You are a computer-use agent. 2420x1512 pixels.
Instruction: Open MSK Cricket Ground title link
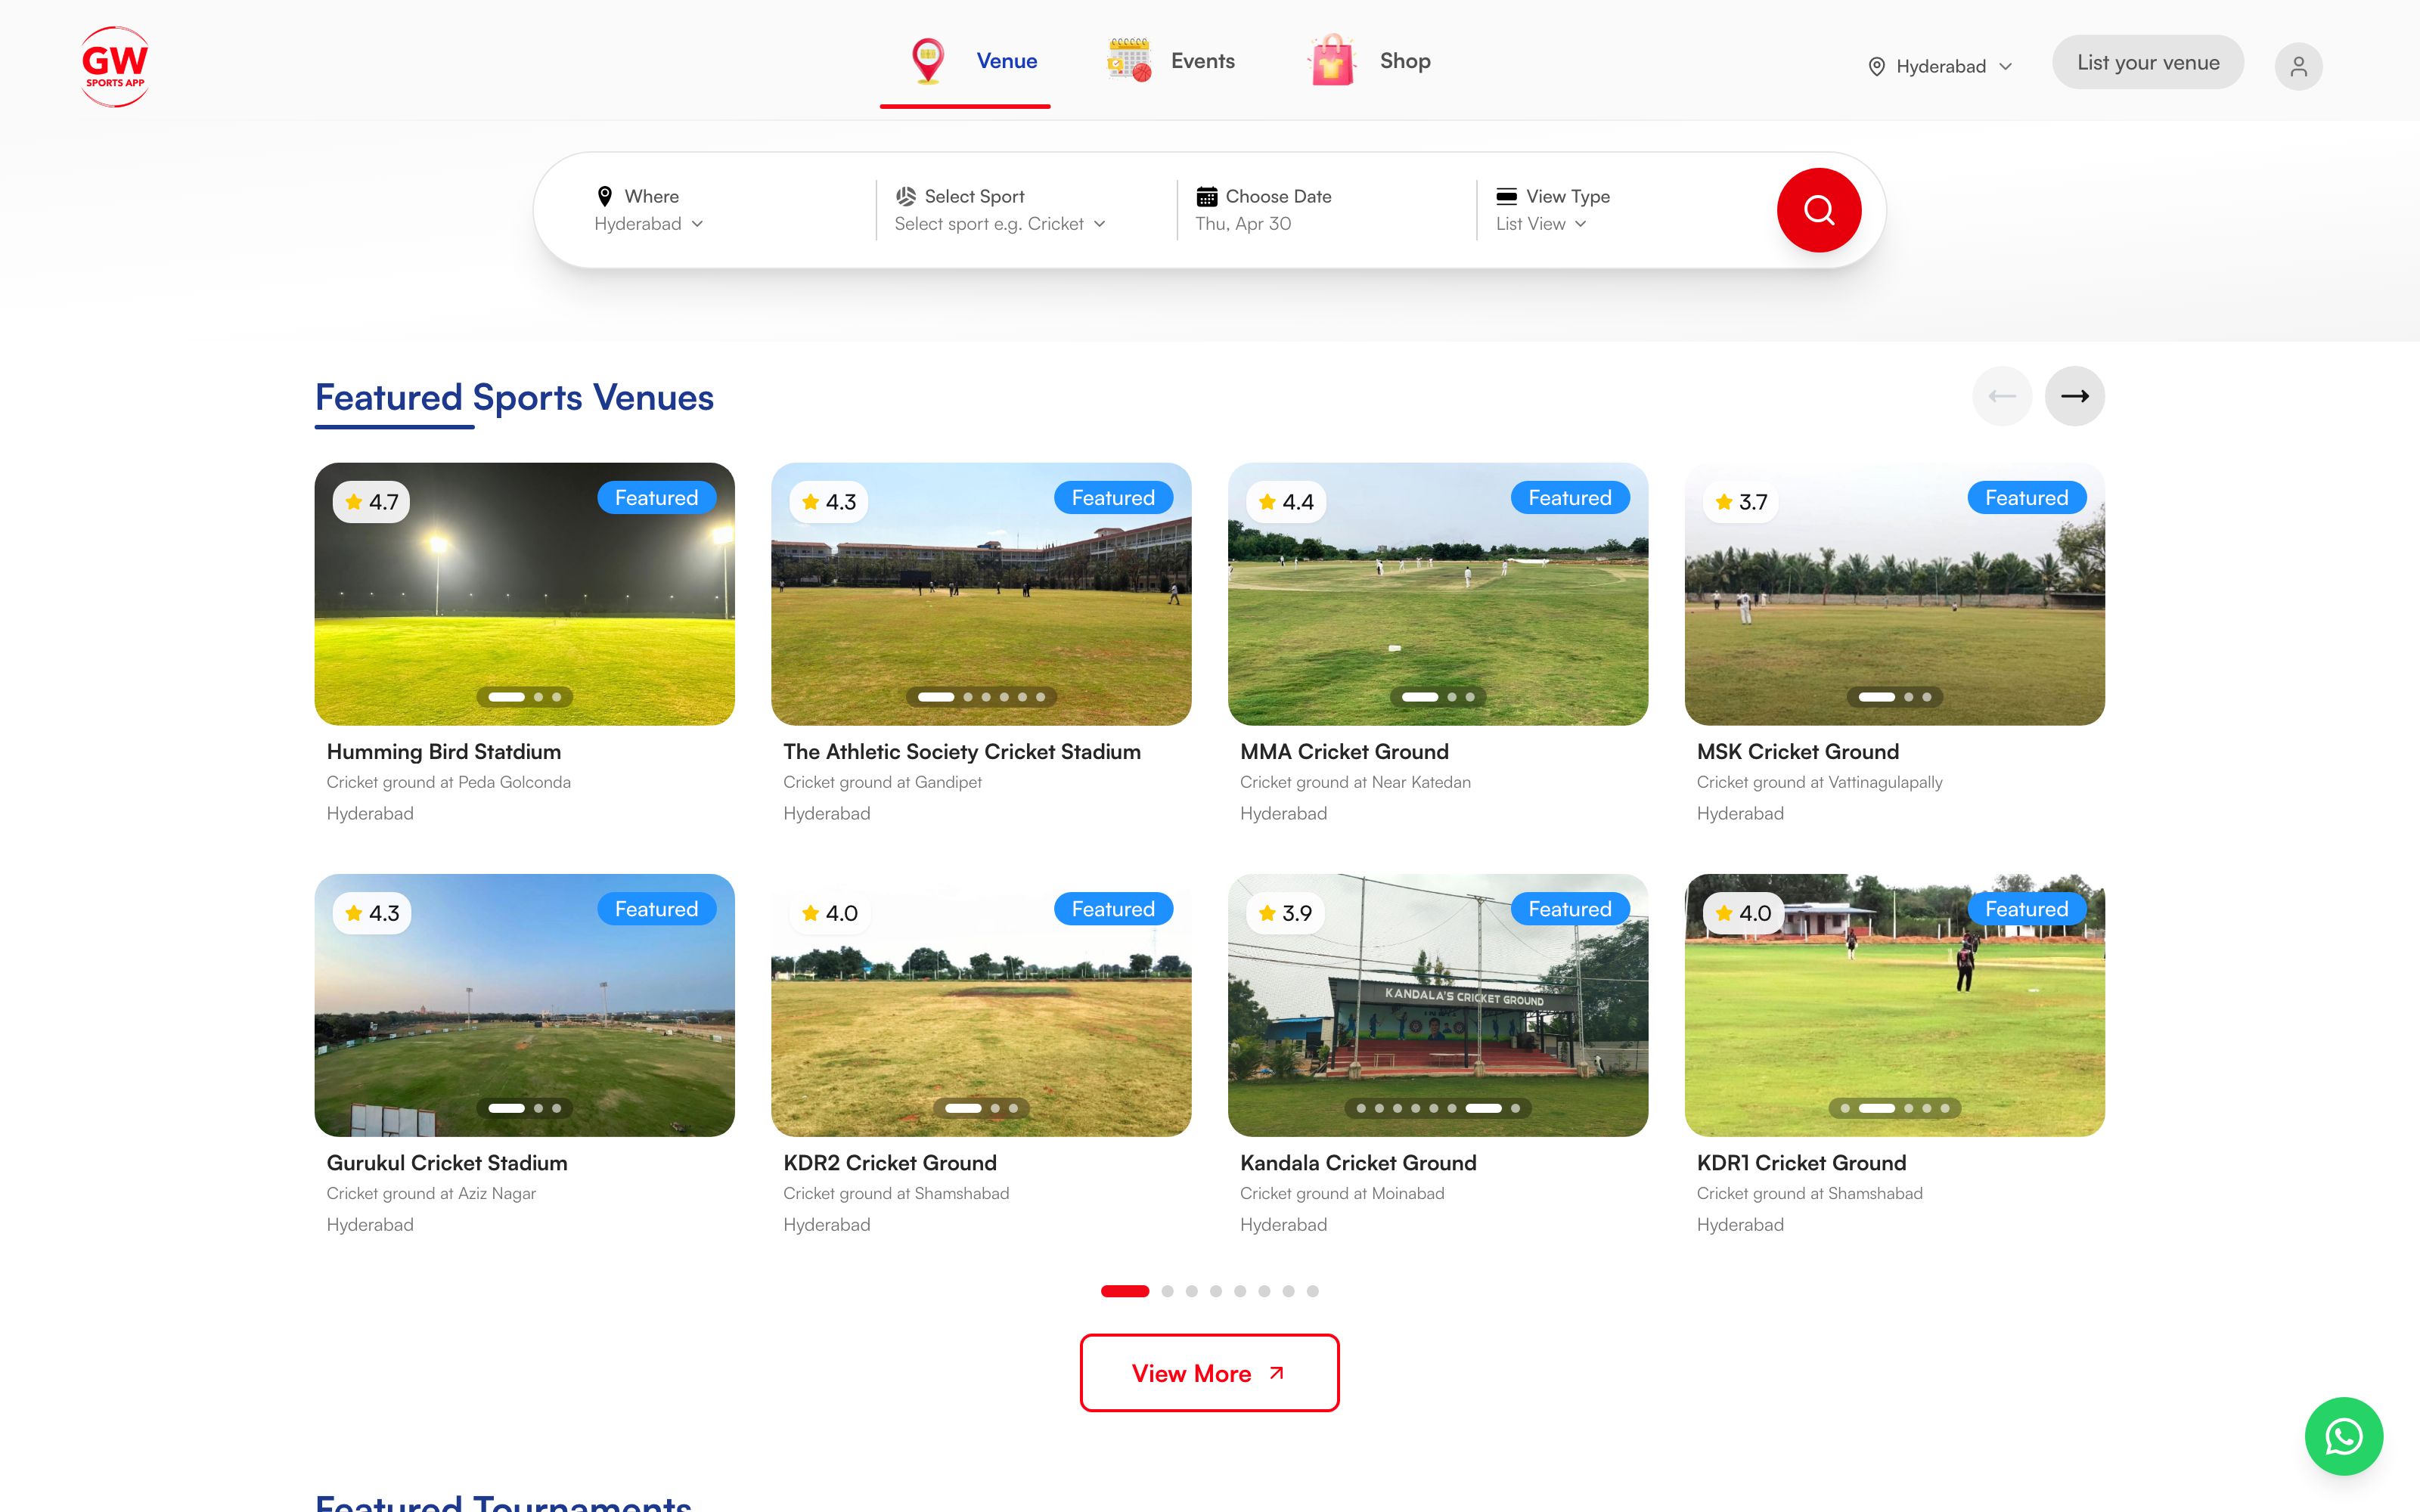(x=1797, y=752)
